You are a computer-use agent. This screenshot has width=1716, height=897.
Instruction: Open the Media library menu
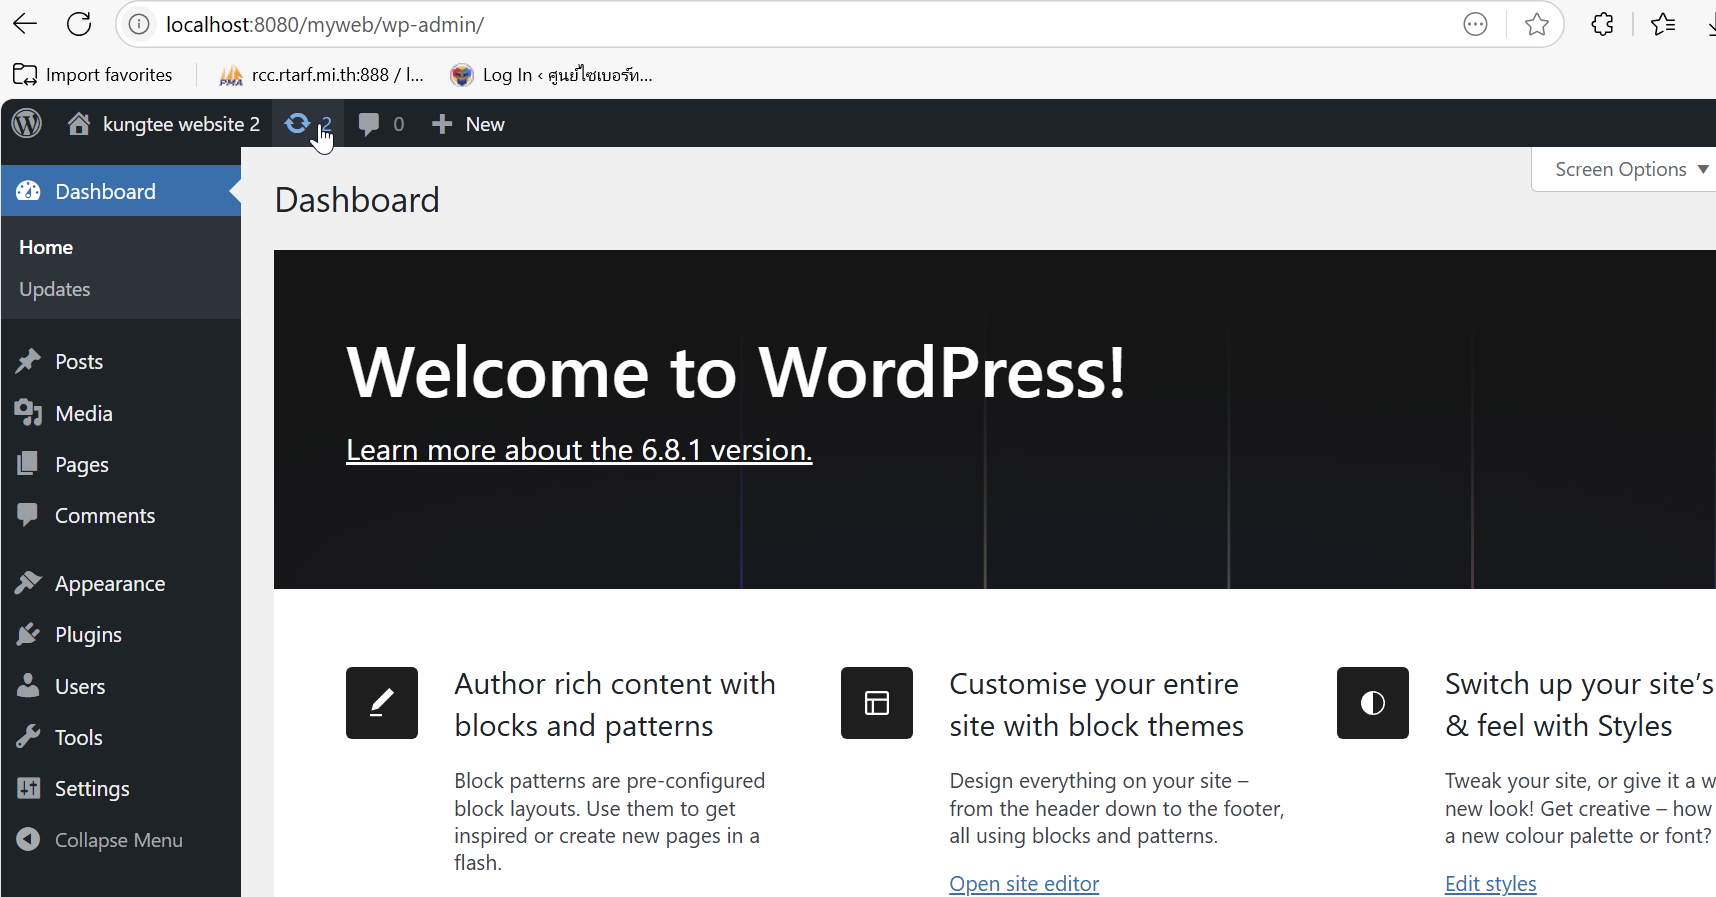83,413
